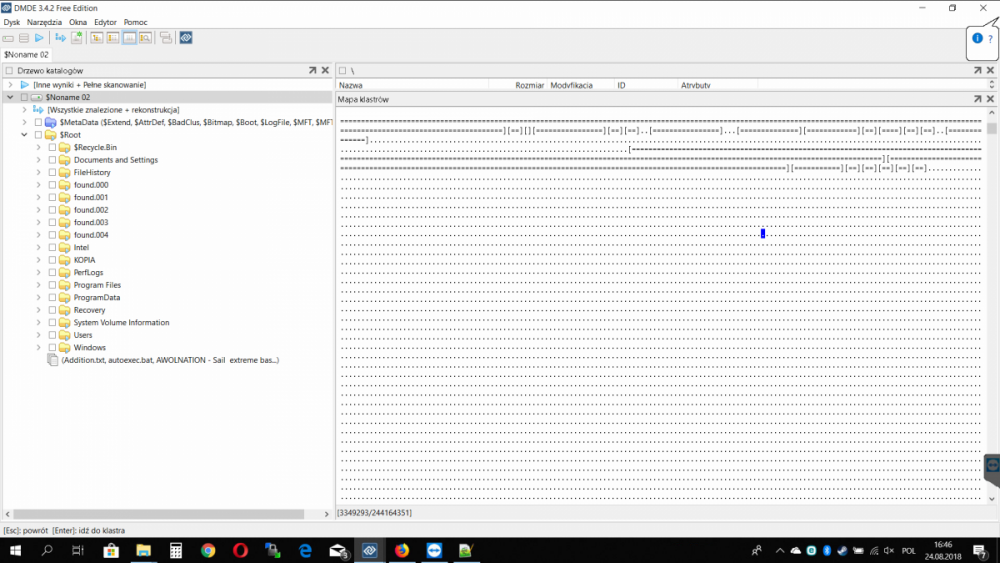This screenshot has height=563, width=1000.
Task: Toggle the checkbox for the Users folder
Action: (52, 335)
